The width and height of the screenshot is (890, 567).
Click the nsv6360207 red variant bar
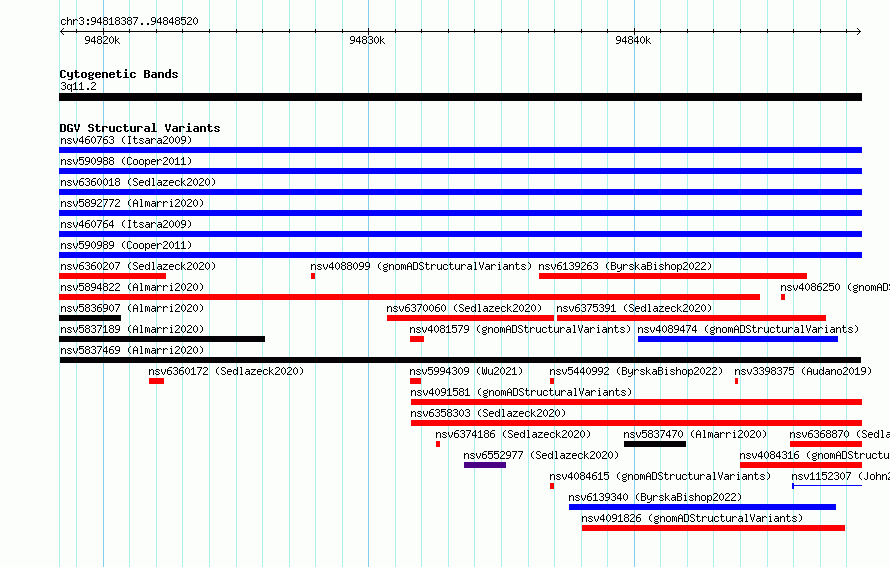(x=112, y=276)
